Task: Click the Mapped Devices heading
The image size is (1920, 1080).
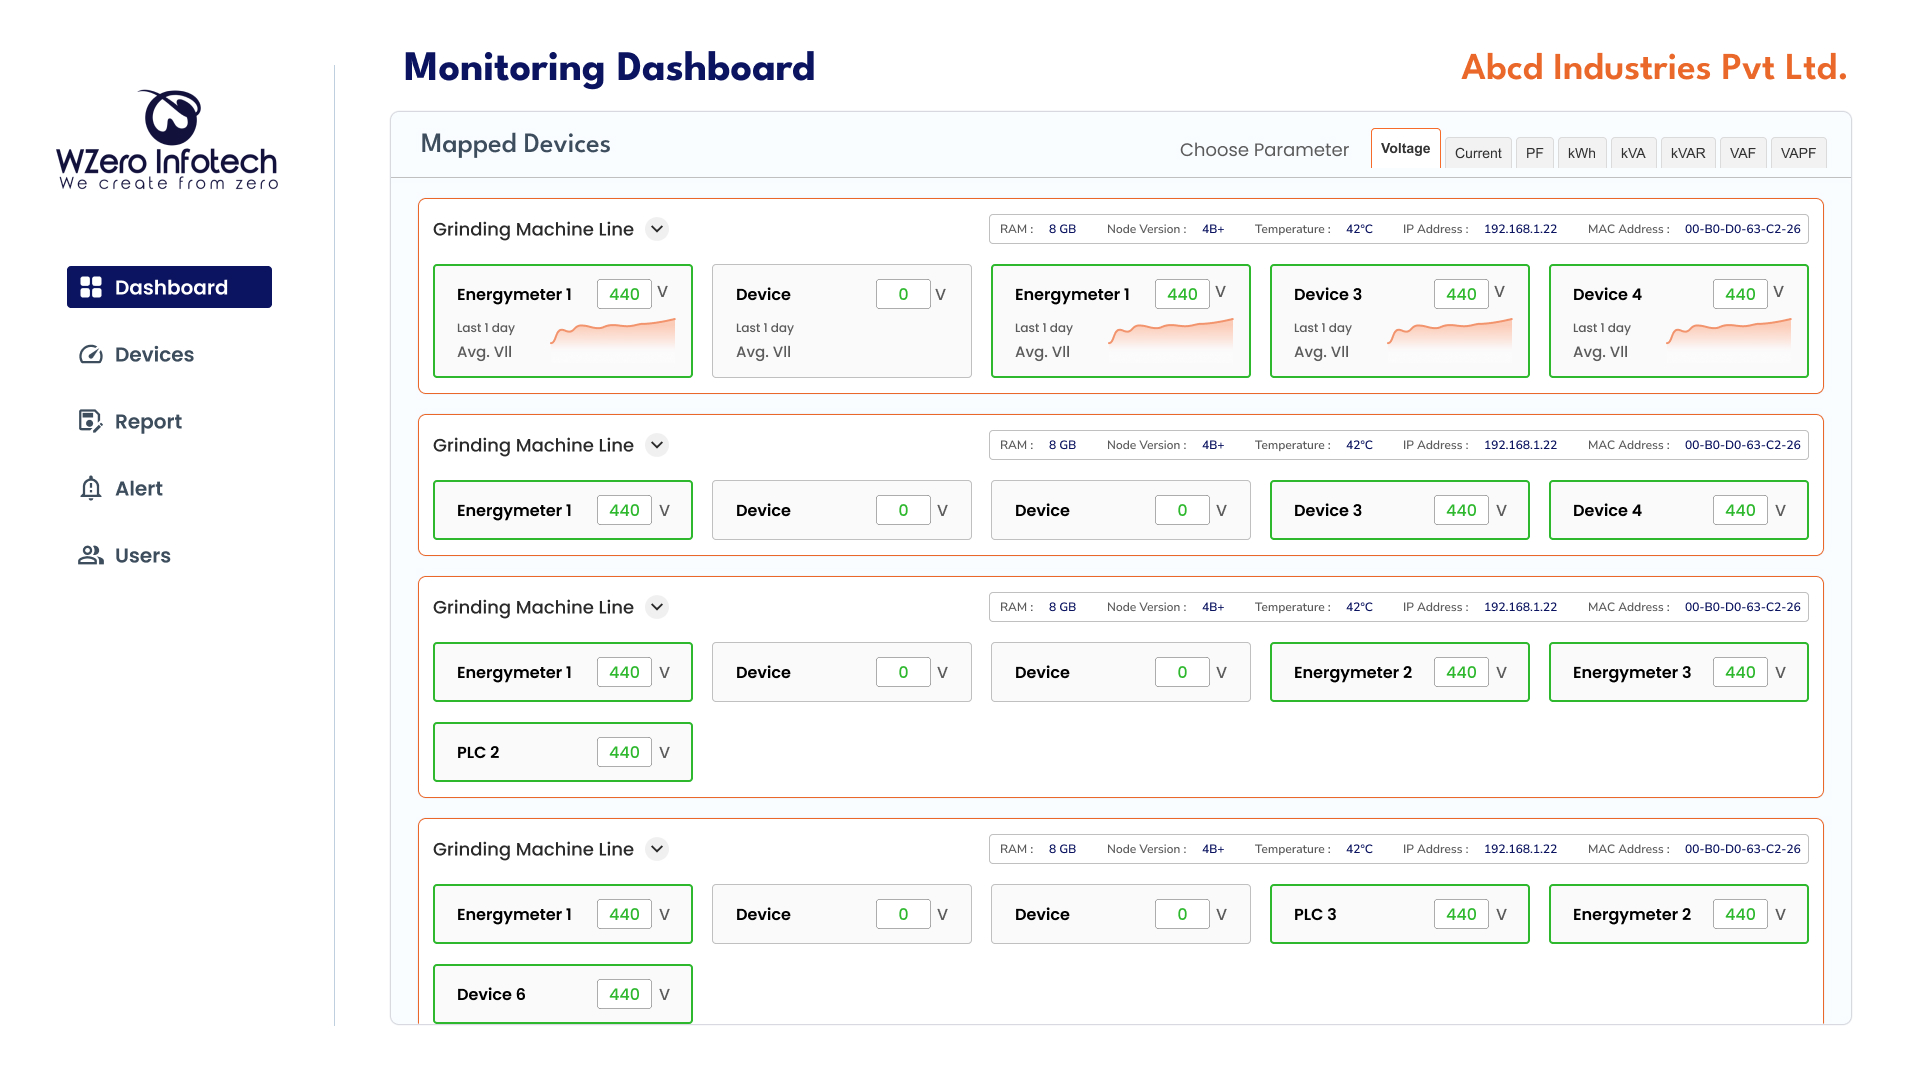Action: click(515, 144)
